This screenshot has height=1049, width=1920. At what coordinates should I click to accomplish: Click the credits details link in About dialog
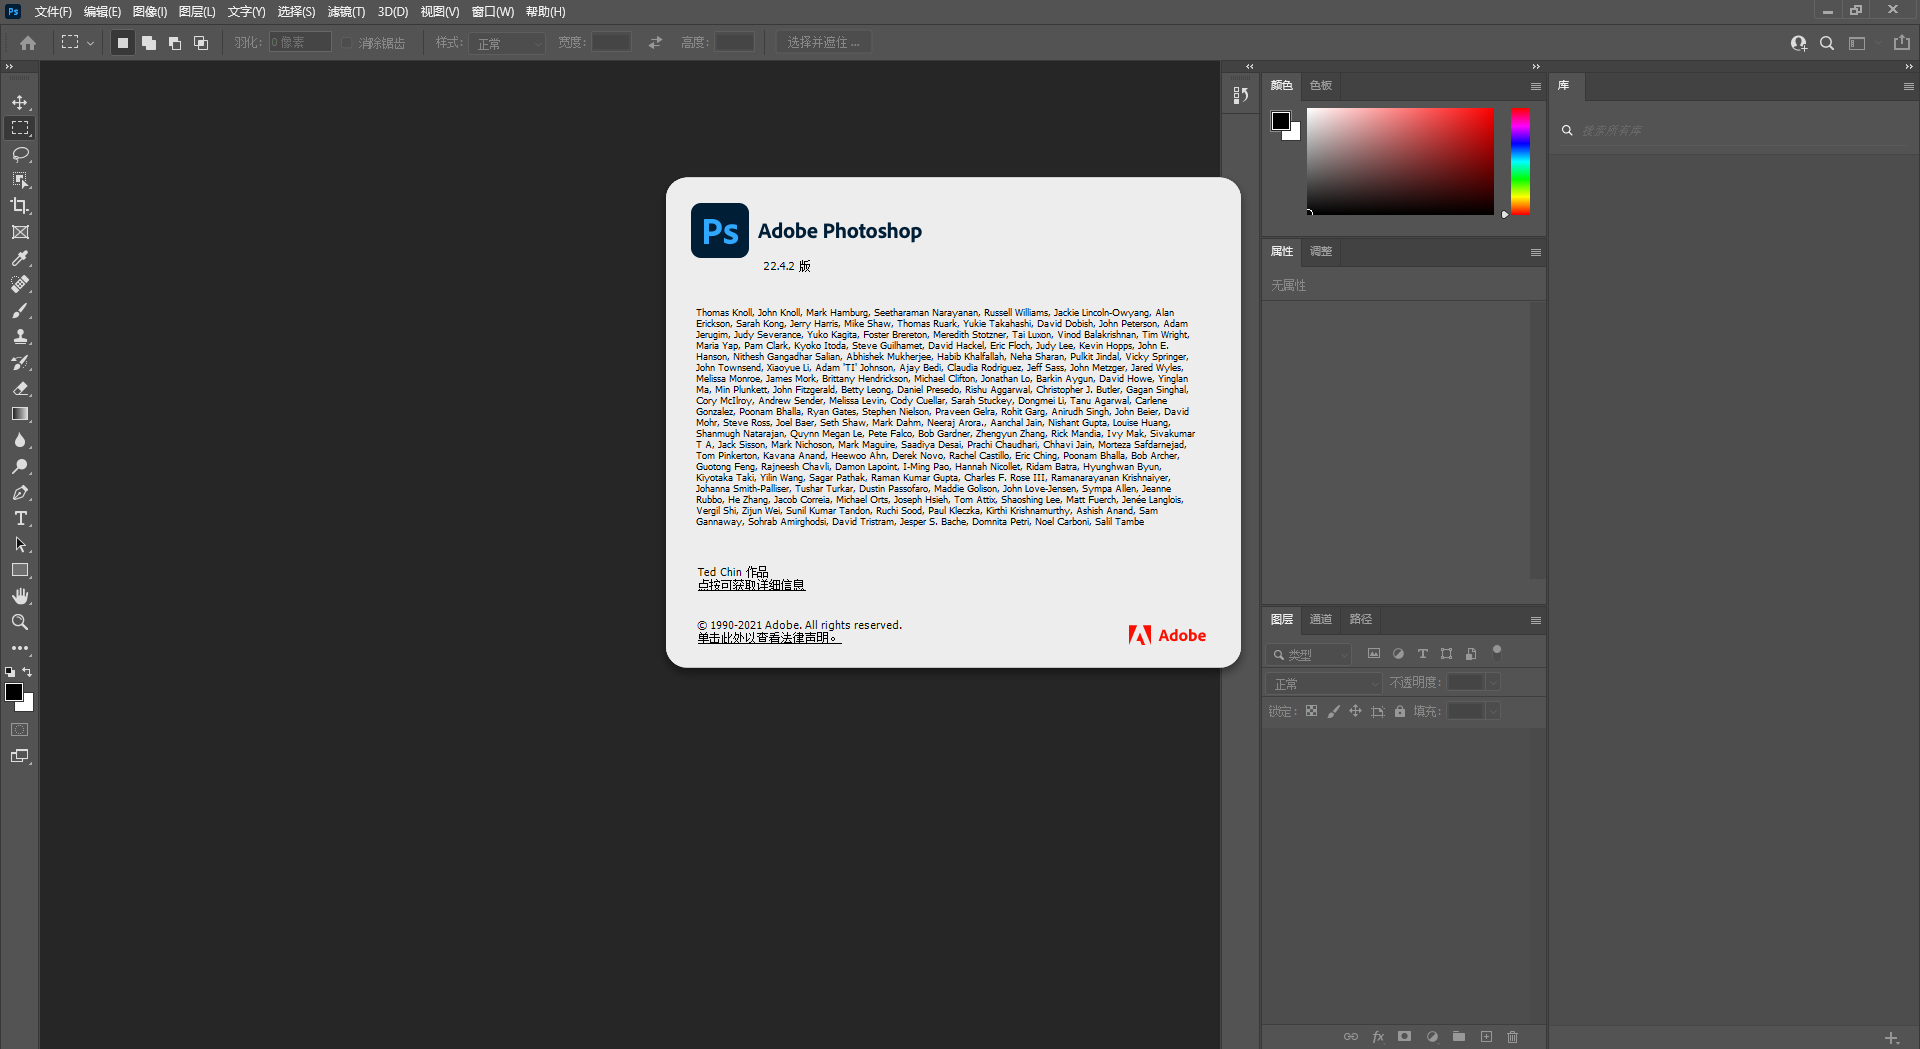click(x=751, y=586)
